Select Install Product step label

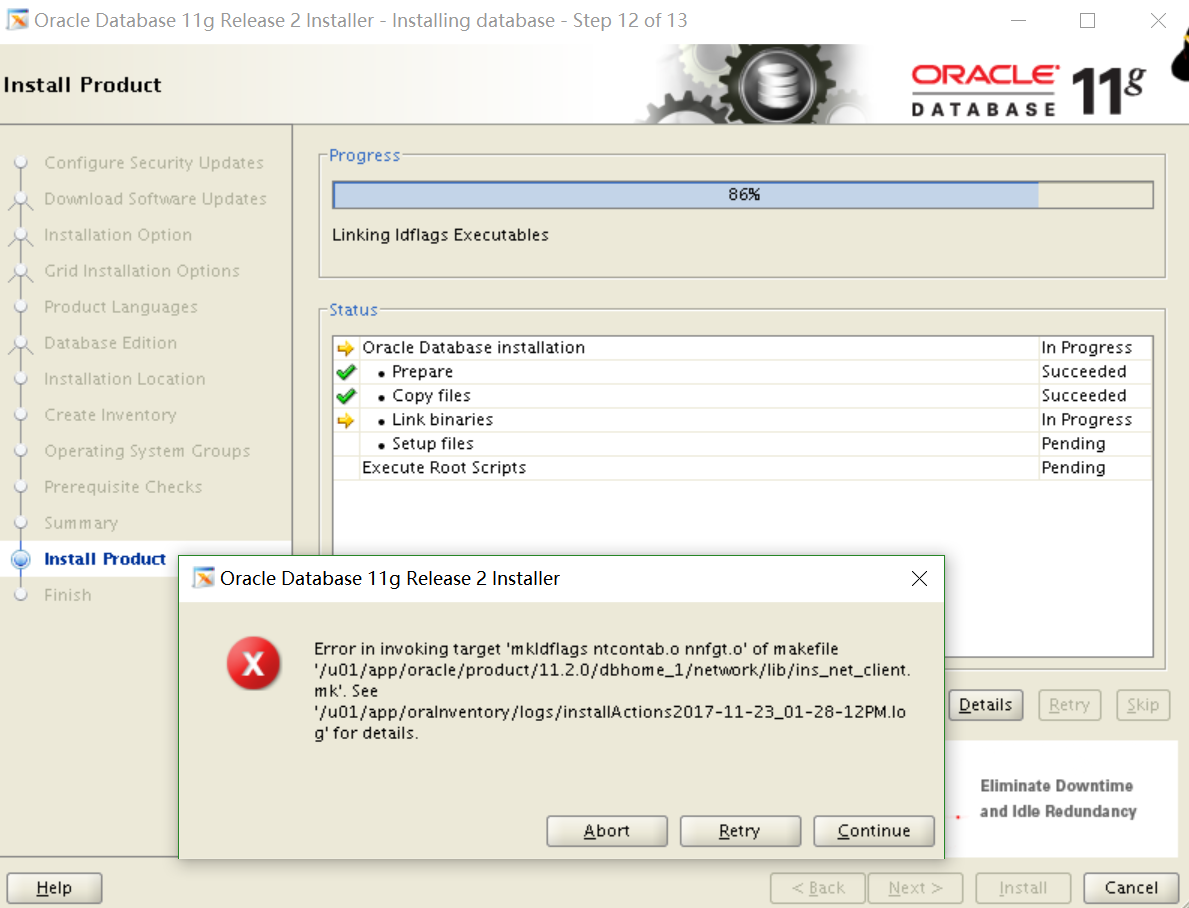[x=105, y=559]
